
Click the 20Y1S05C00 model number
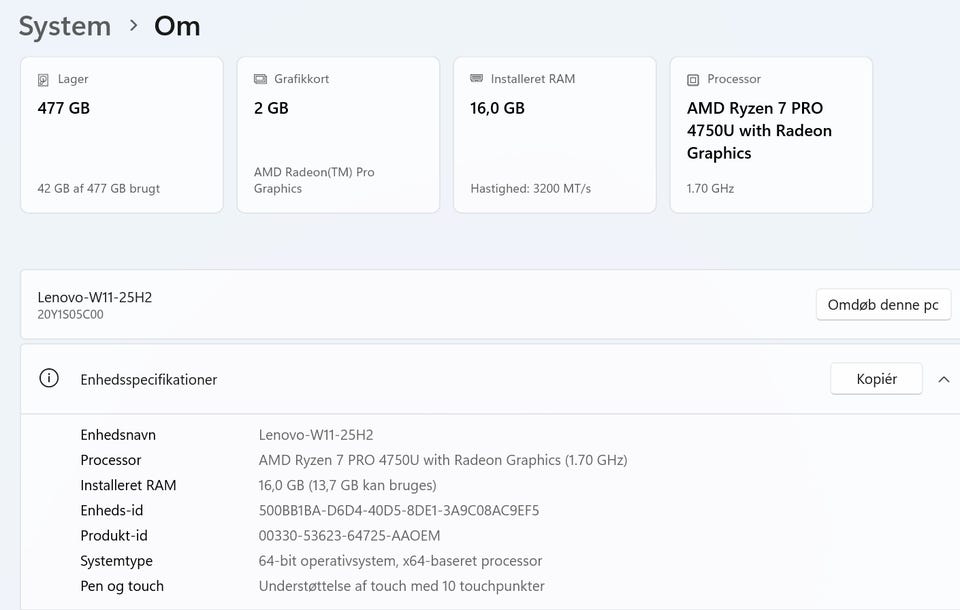[x=70, y=315]
